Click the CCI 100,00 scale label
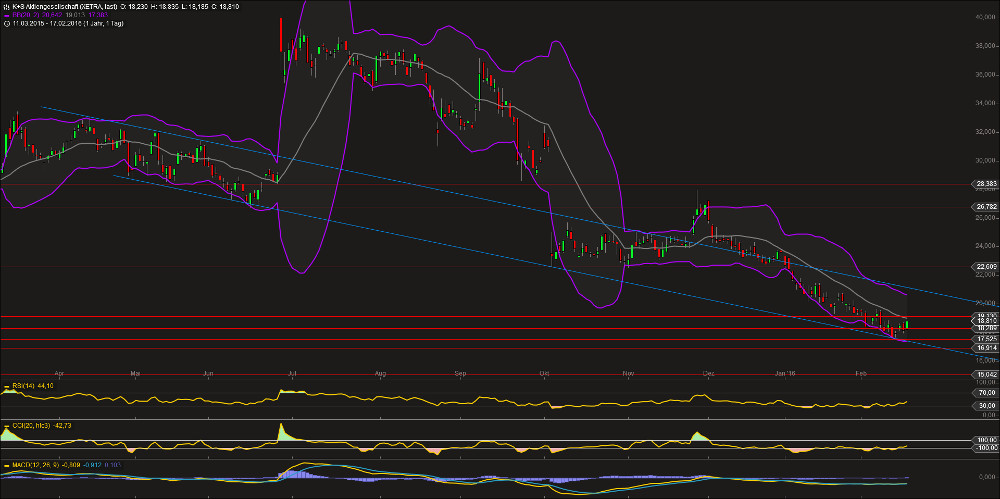 [986, 440]
